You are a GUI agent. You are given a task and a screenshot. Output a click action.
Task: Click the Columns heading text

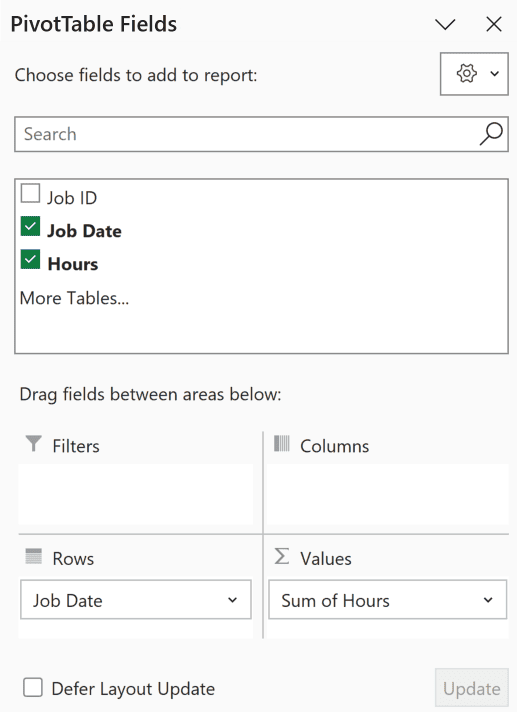point(335,446)
